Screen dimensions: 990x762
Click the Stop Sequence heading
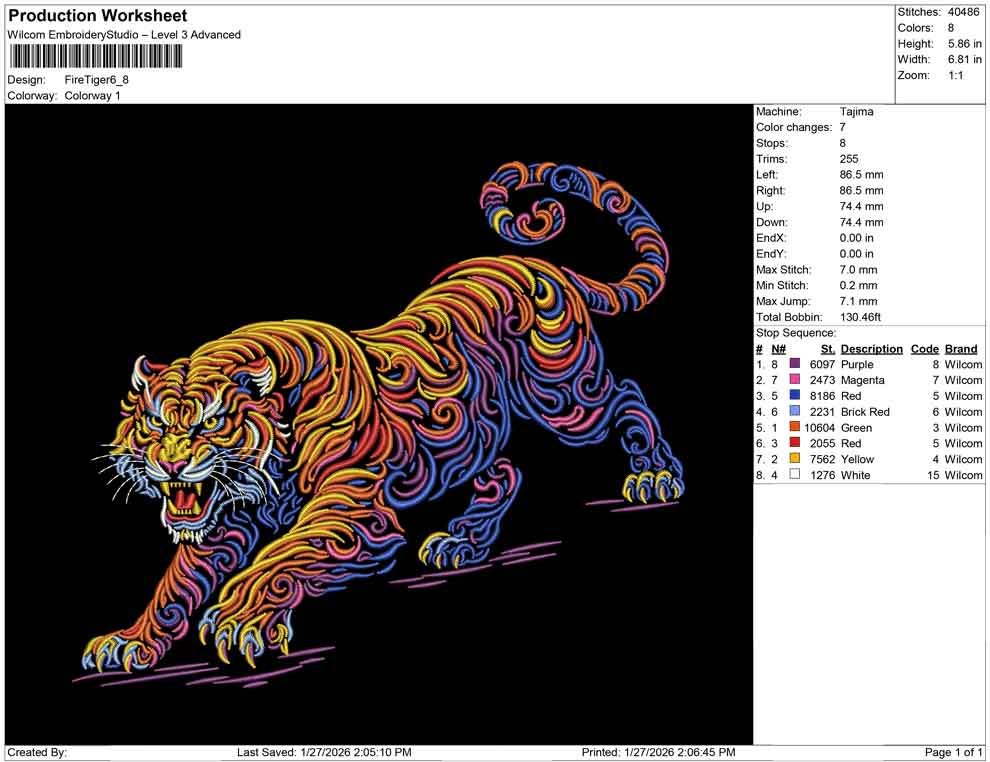point(795,333)
